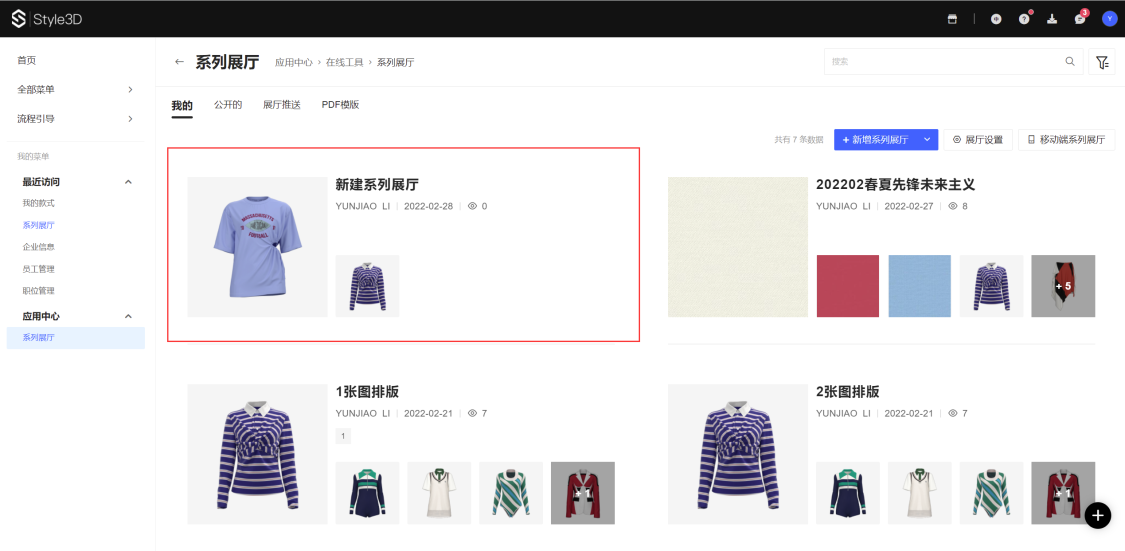
Task: Click the filter icon beside search
Action: [1102, 62]
